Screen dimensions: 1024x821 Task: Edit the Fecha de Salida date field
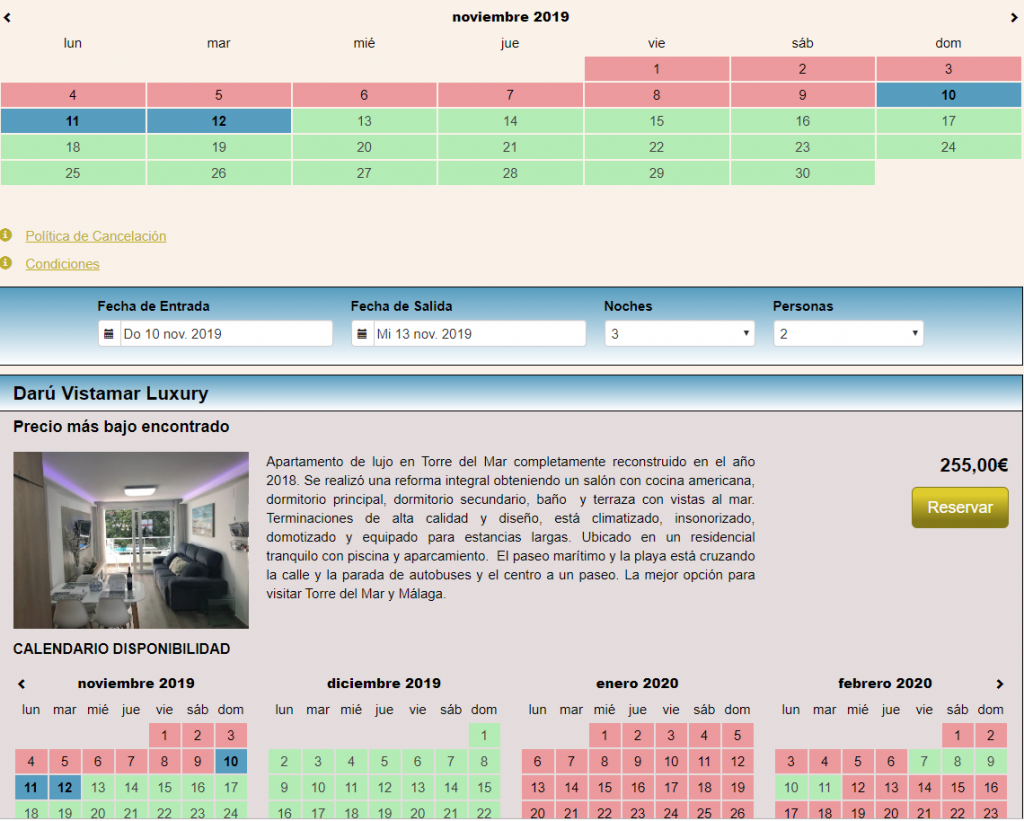coord(478,334)
